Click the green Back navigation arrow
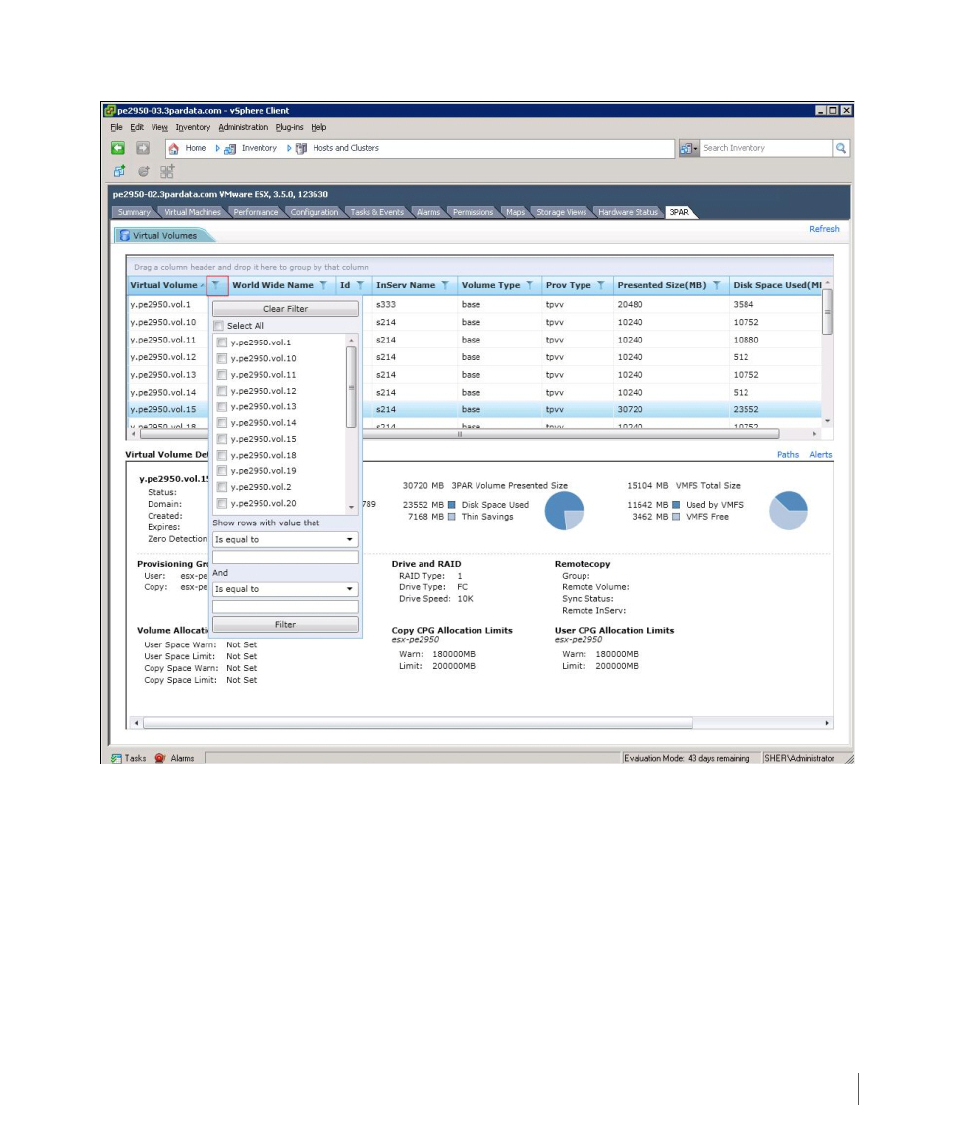This screenshot has height=1145, width=954. point(118,148)
